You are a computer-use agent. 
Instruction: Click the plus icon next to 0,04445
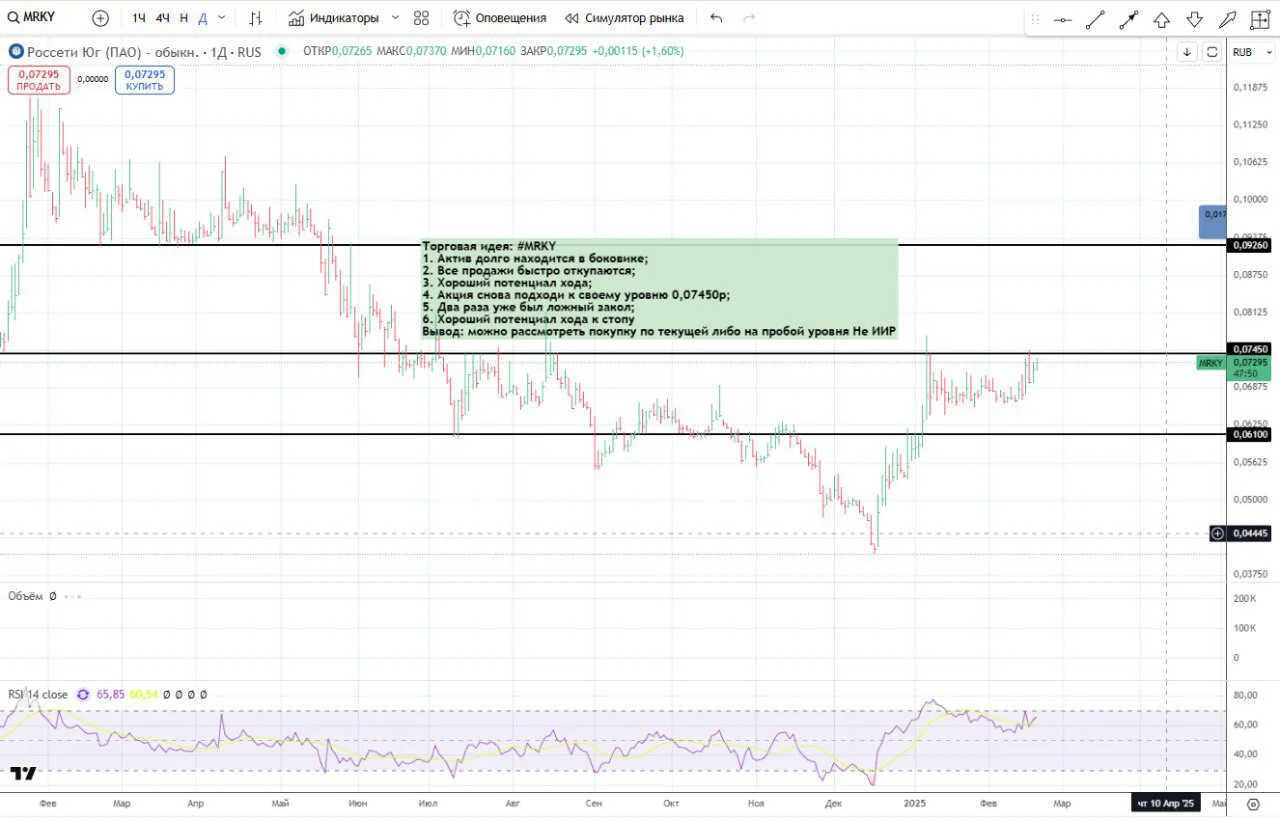(x=1217, y=534)
